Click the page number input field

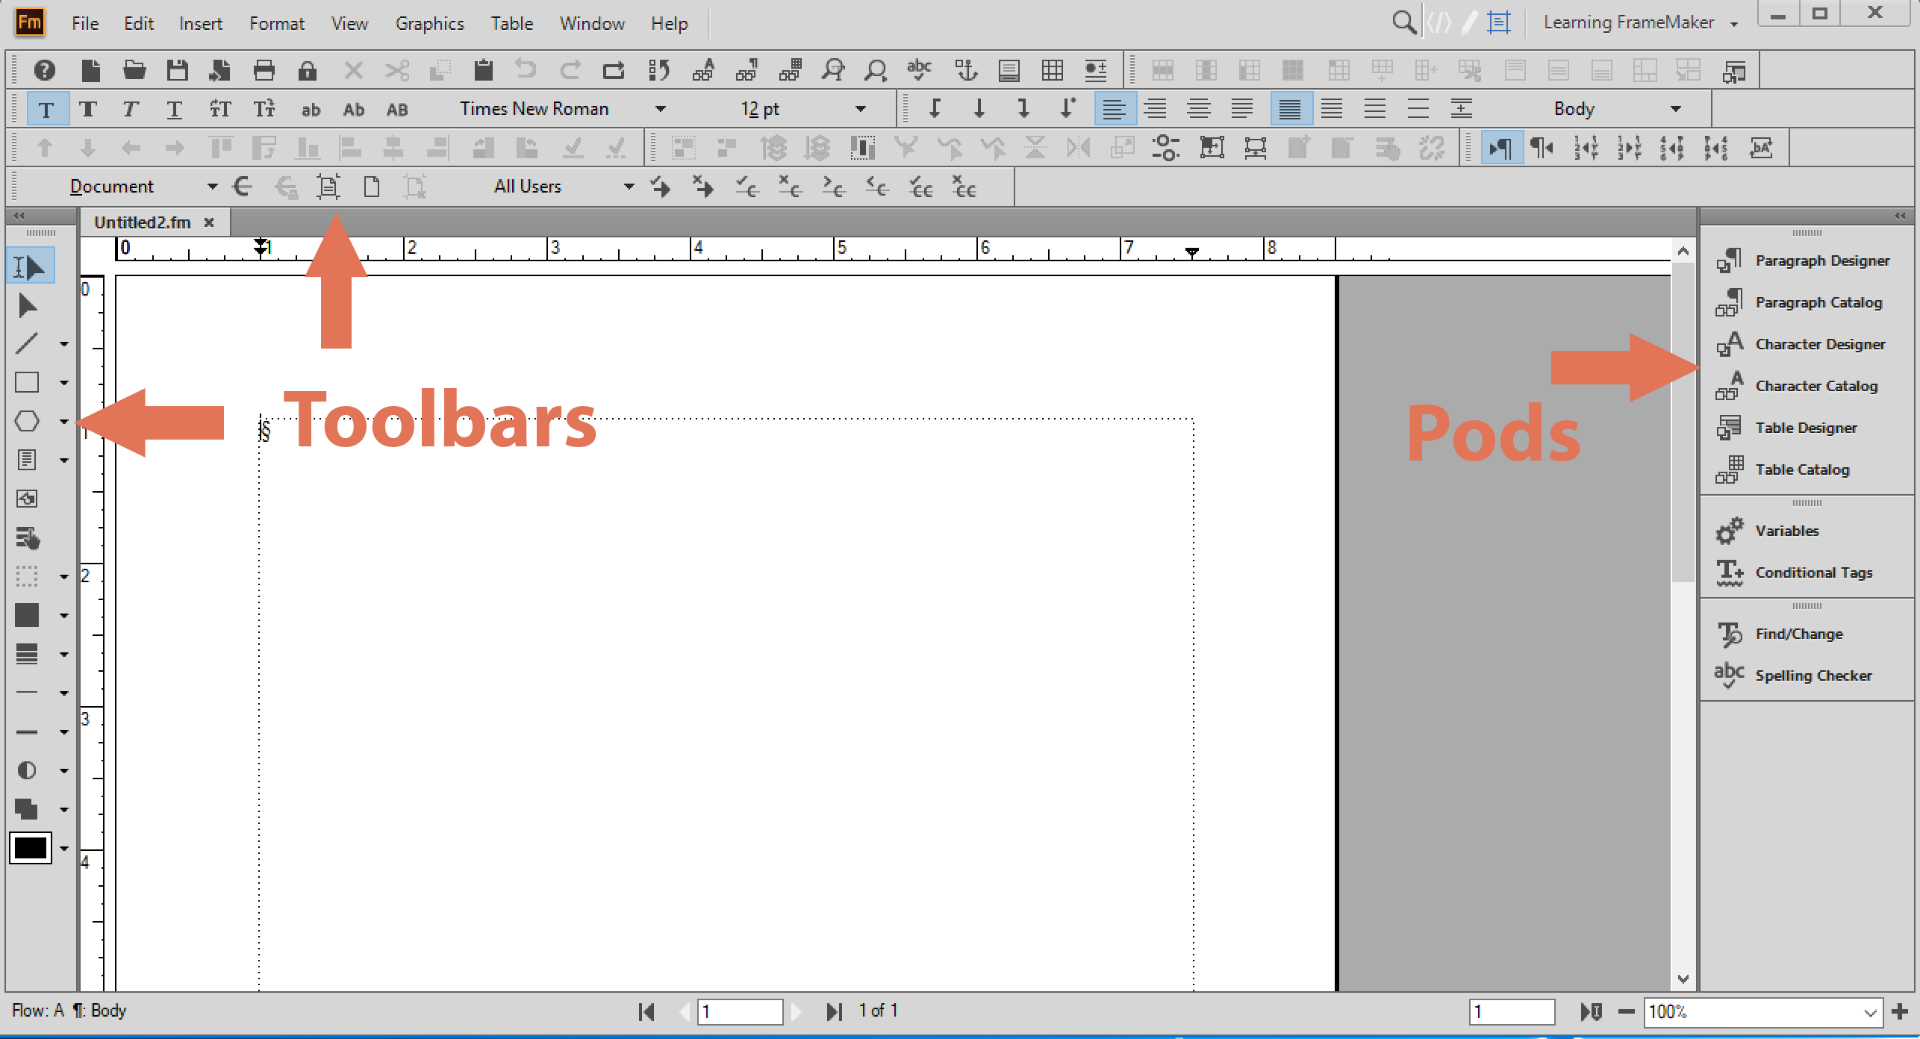tap(741, 1012)
